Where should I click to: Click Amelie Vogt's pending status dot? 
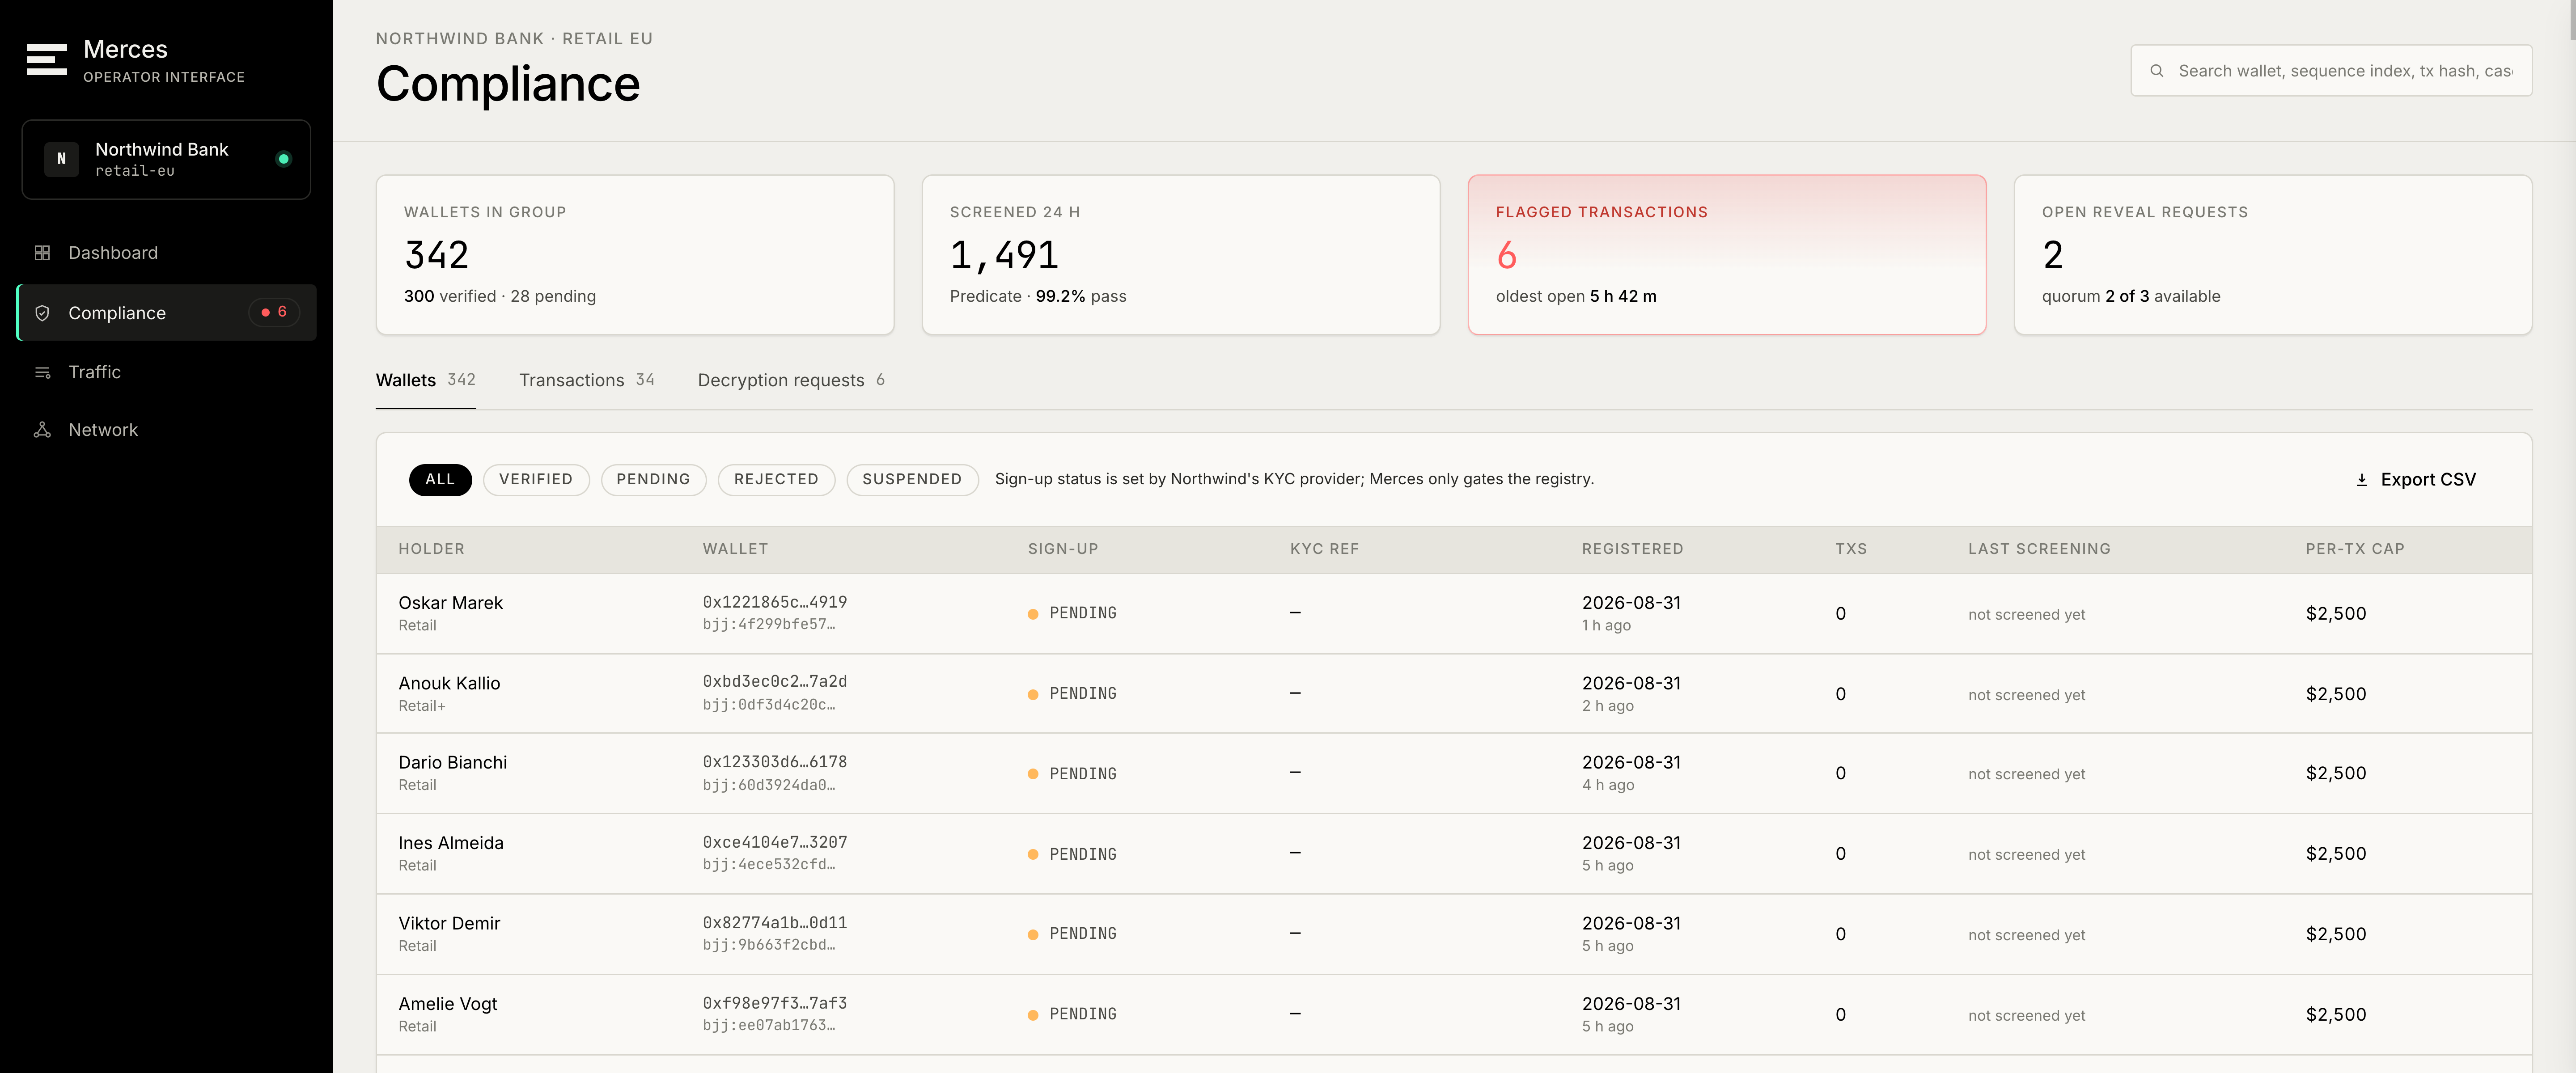[1033, 1015]
